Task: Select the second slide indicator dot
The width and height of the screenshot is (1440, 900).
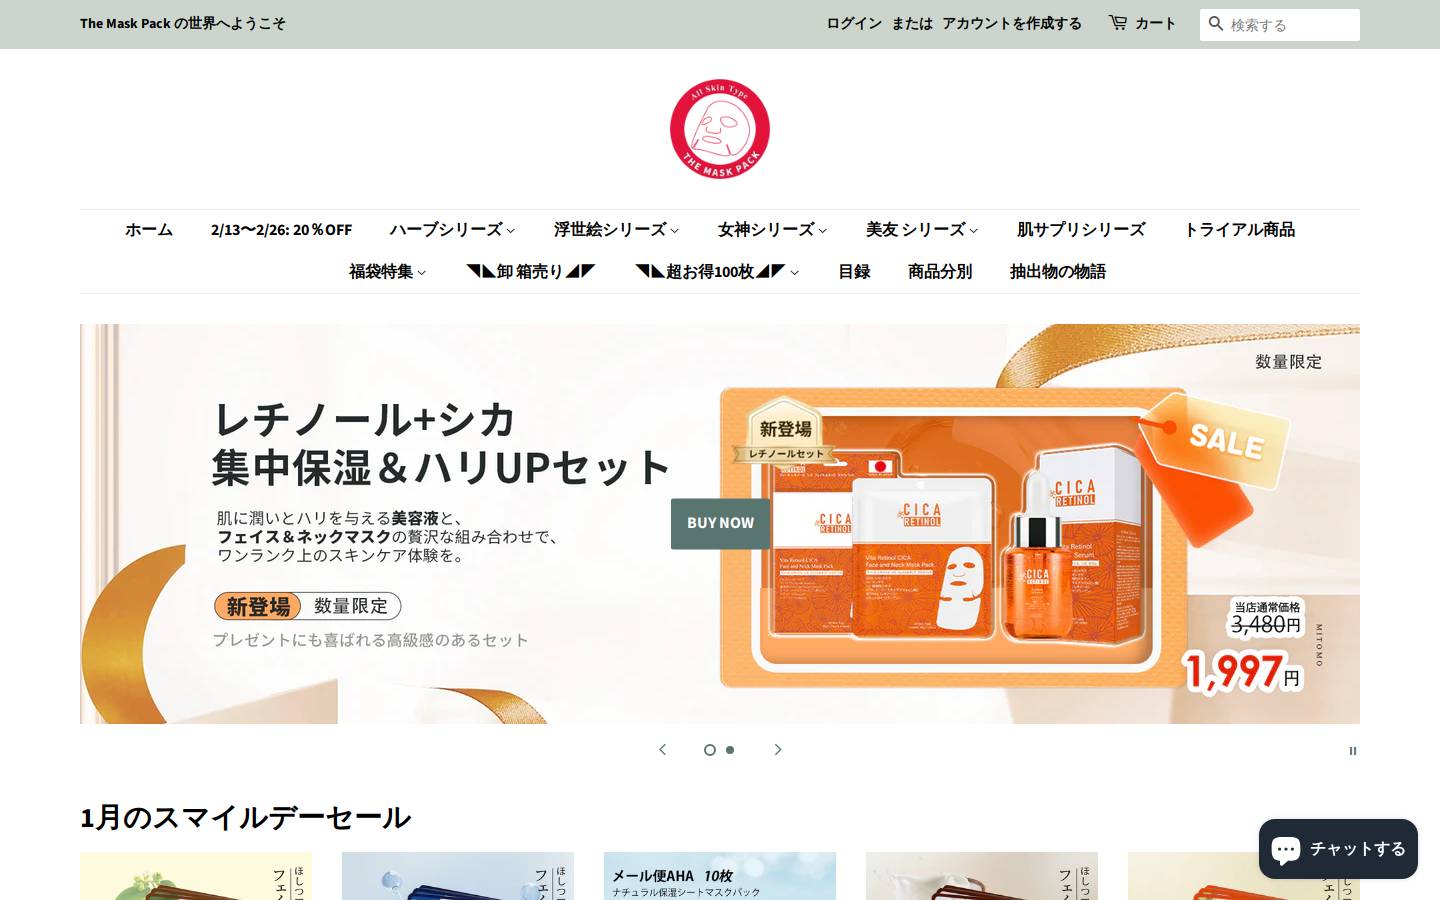Action: (x=730, y=750)
